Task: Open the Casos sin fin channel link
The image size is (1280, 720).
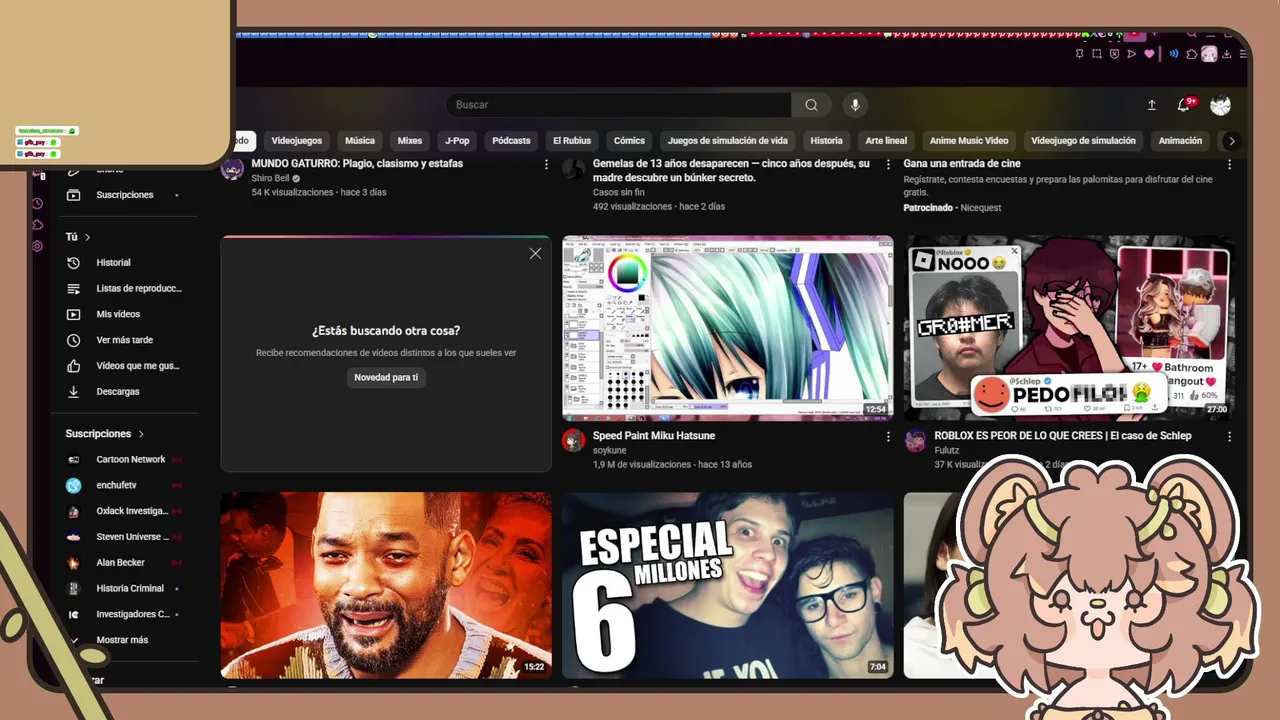Action: pos(618,192)
